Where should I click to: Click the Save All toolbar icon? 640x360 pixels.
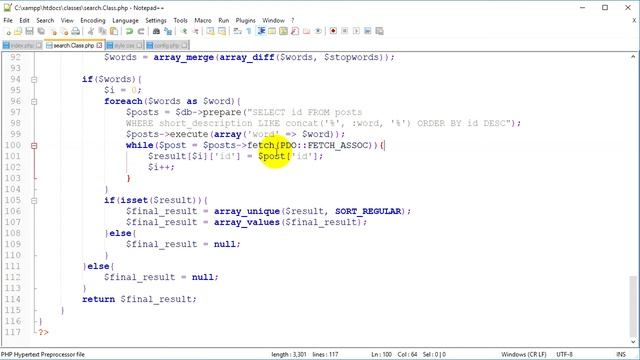coord(41,31)
